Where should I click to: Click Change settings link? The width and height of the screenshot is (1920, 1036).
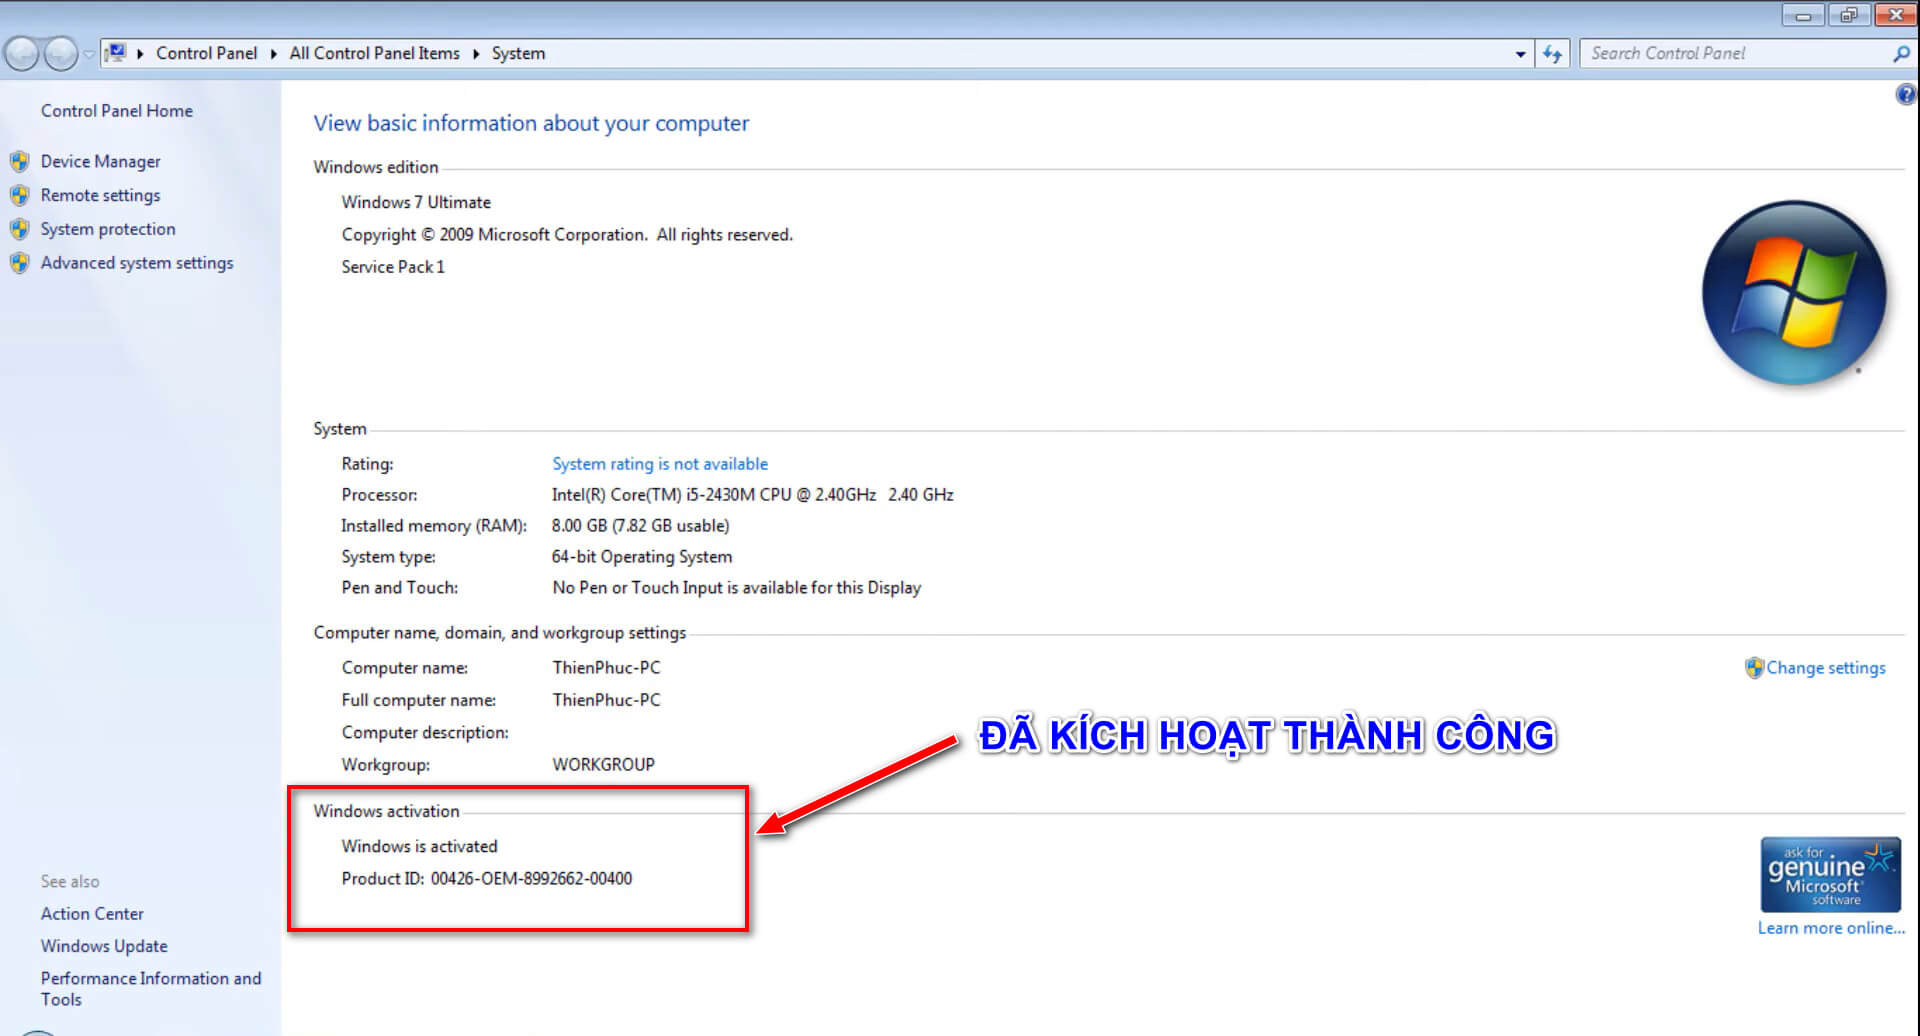1826,668
